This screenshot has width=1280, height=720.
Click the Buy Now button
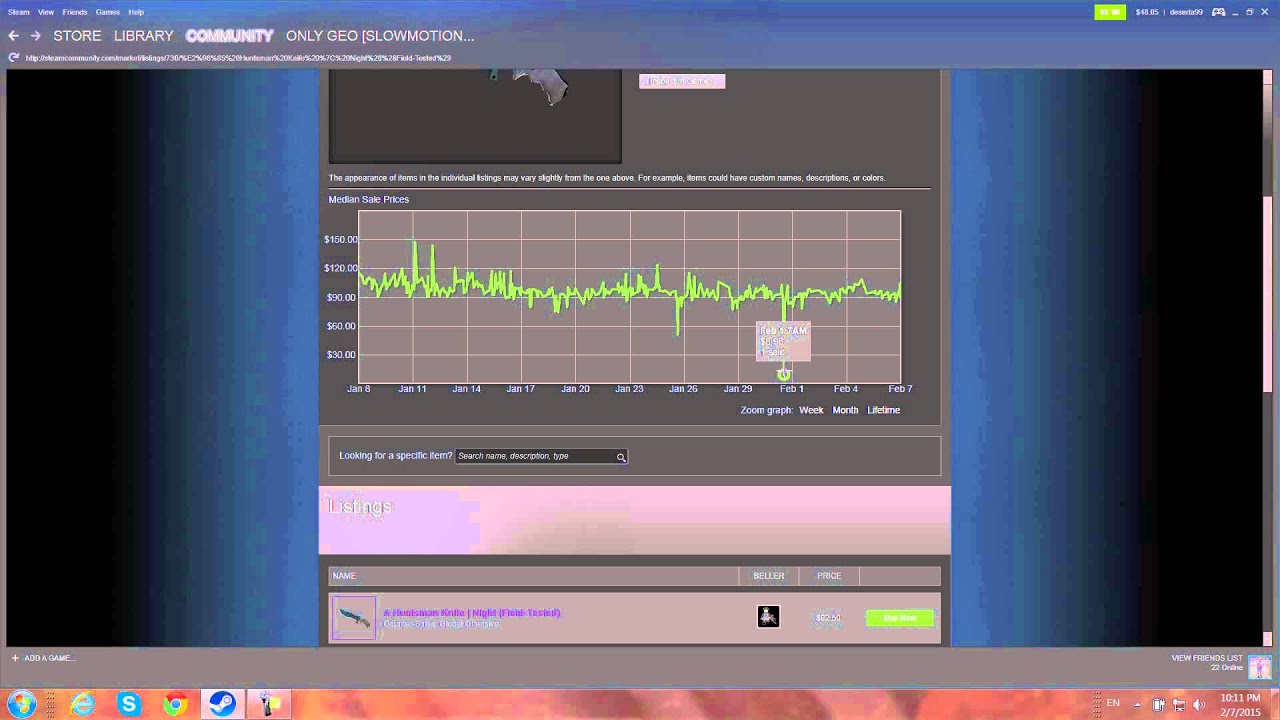tap(900, 618)
